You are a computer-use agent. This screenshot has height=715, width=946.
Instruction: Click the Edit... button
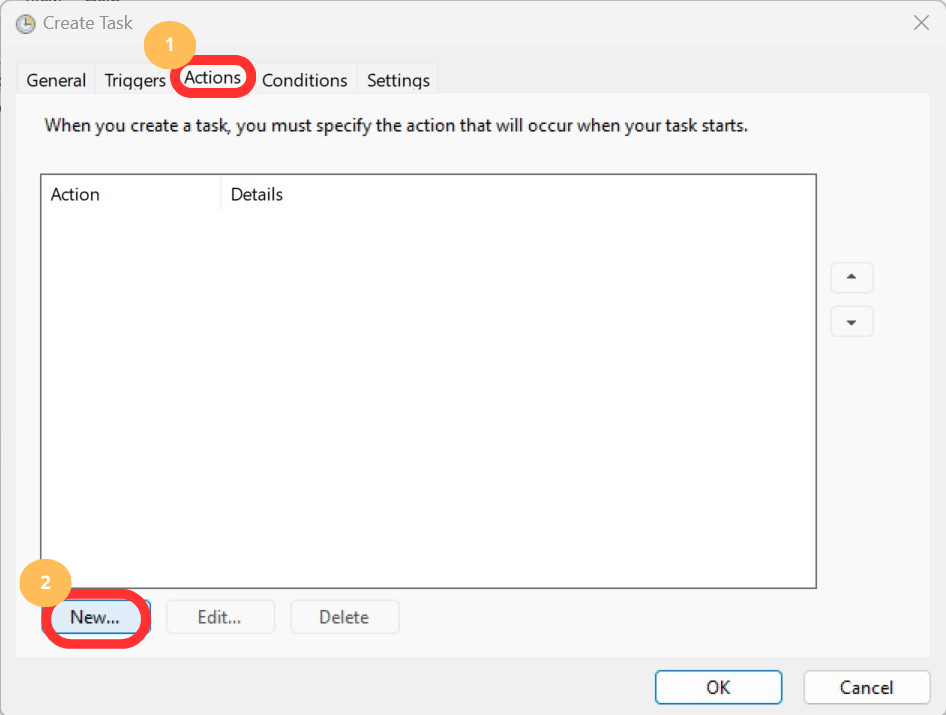coord(220,617)
